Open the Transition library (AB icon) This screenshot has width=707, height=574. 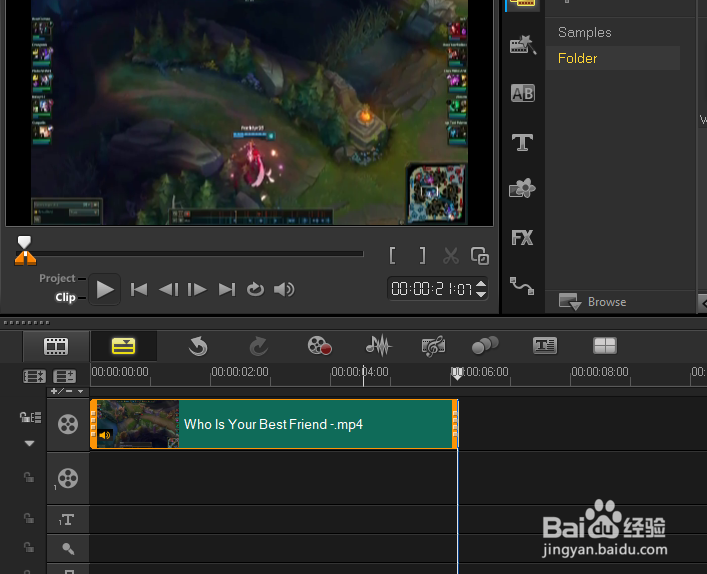point(523,93)
